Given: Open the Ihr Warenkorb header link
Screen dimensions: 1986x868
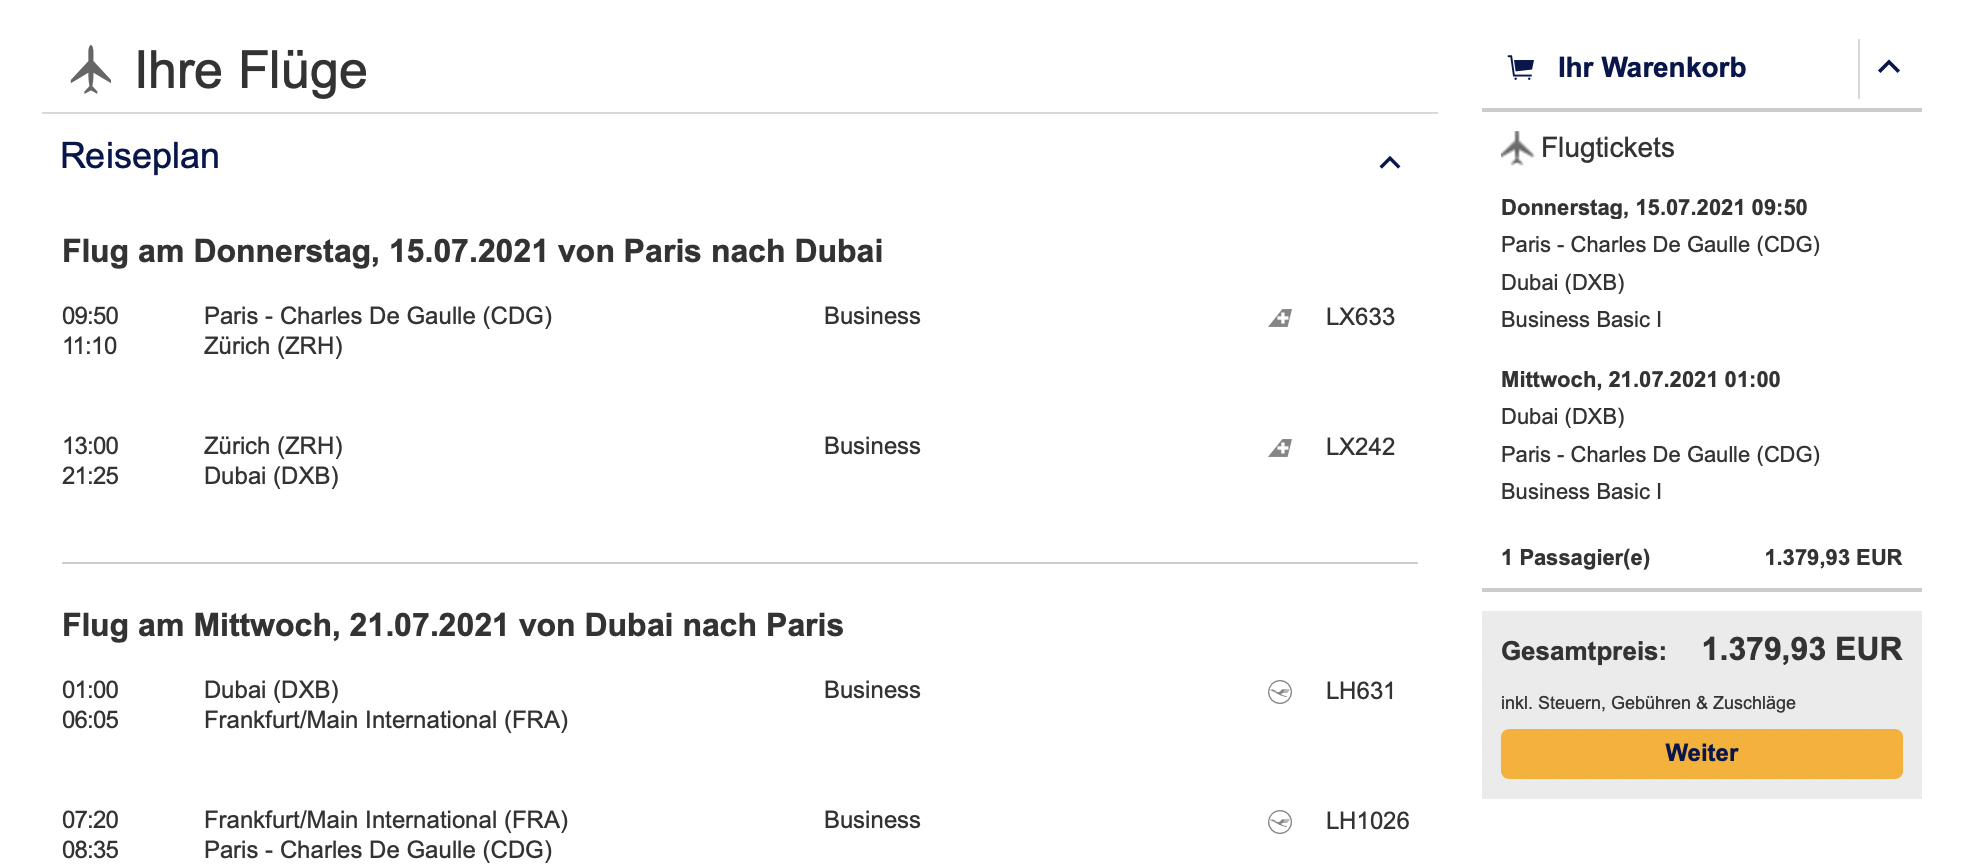Looking at the screenshot, I should (1651, 67).
